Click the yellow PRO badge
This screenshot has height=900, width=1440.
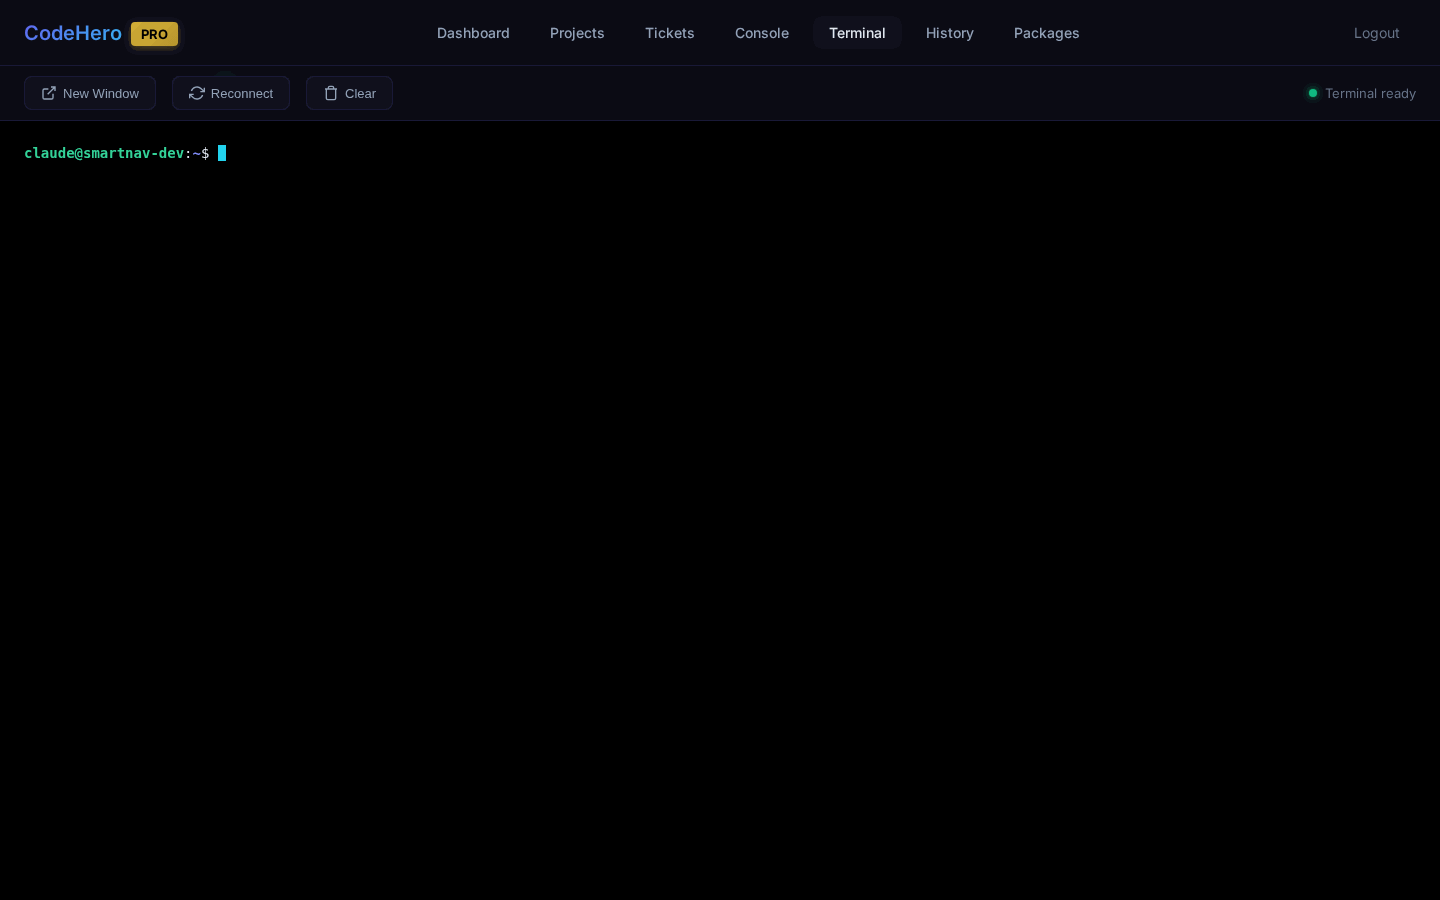click(x=154, y=34)
